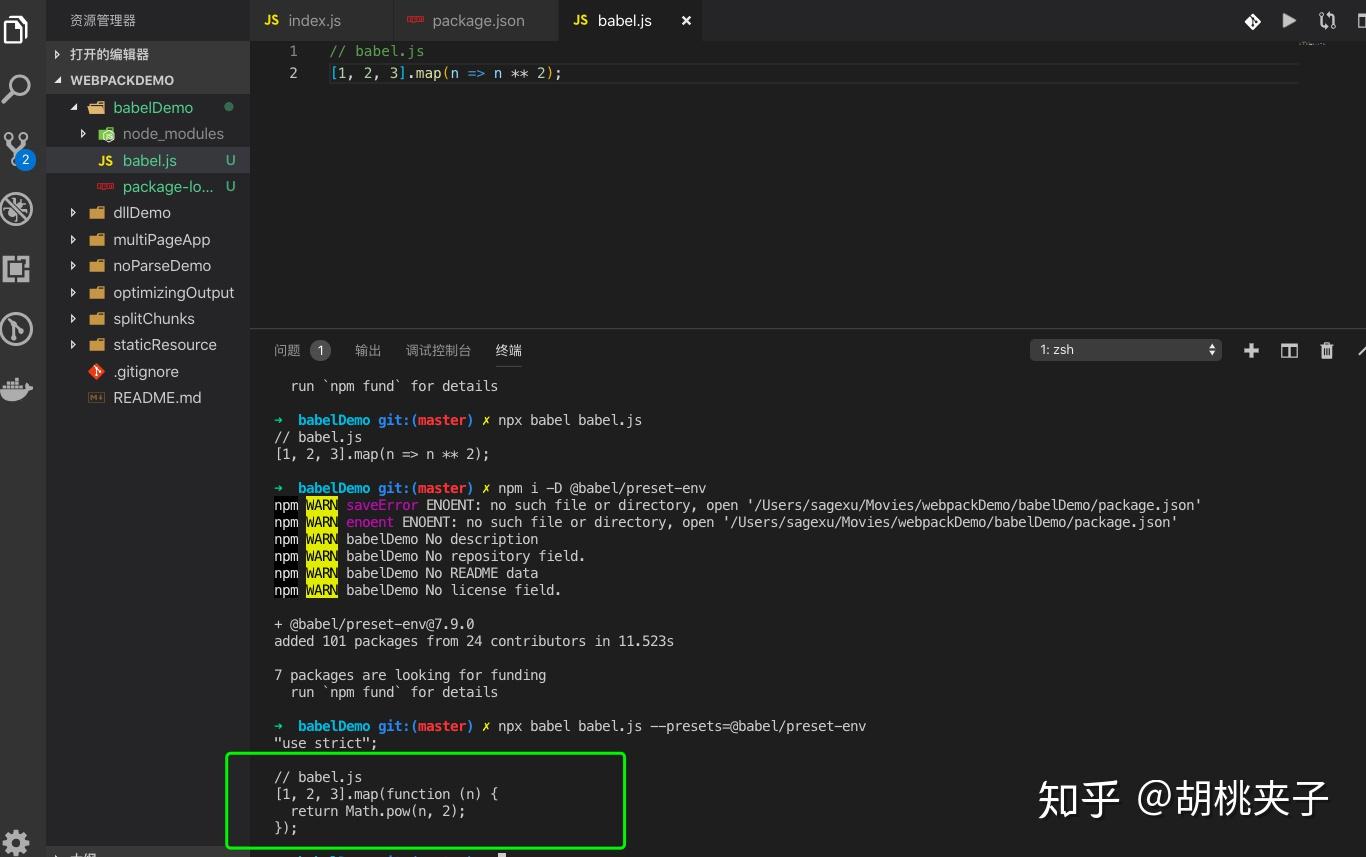Open the terminal selector dropdown showing 1: zsh

(x=1125, y=349)
